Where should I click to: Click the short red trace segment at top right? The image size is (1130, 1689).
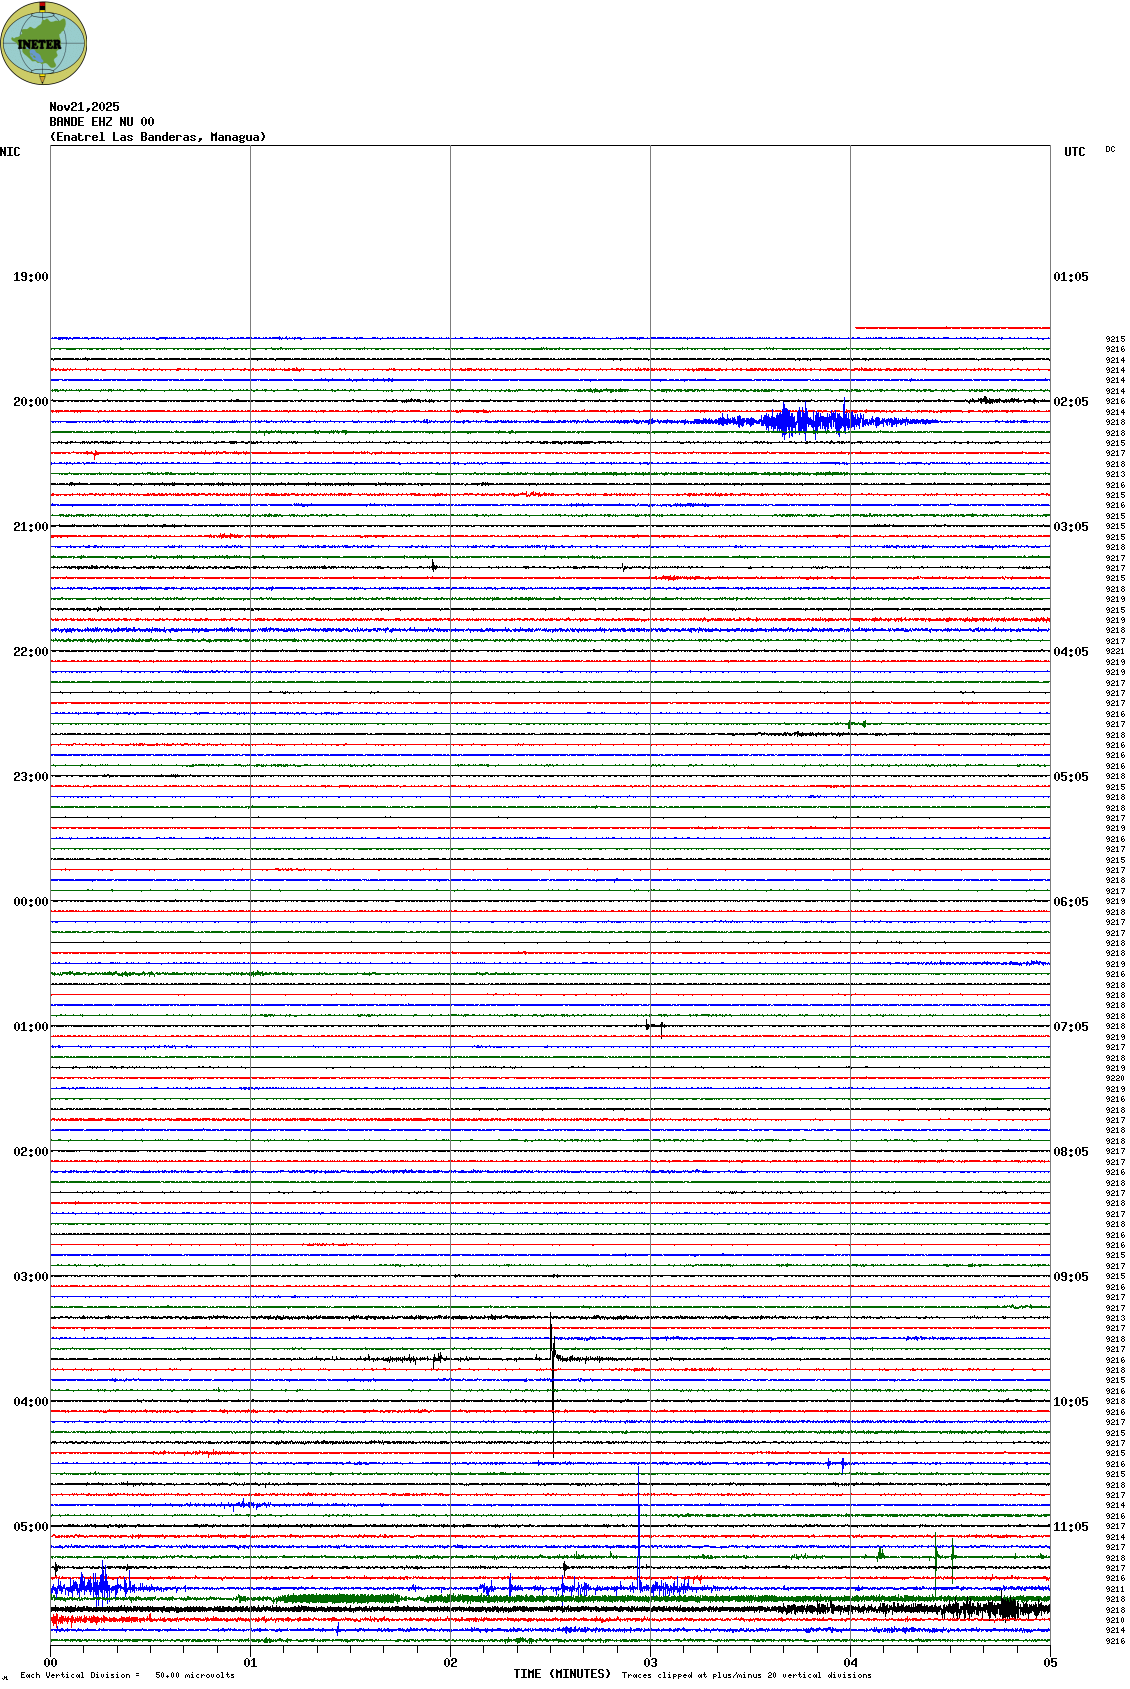952,327
